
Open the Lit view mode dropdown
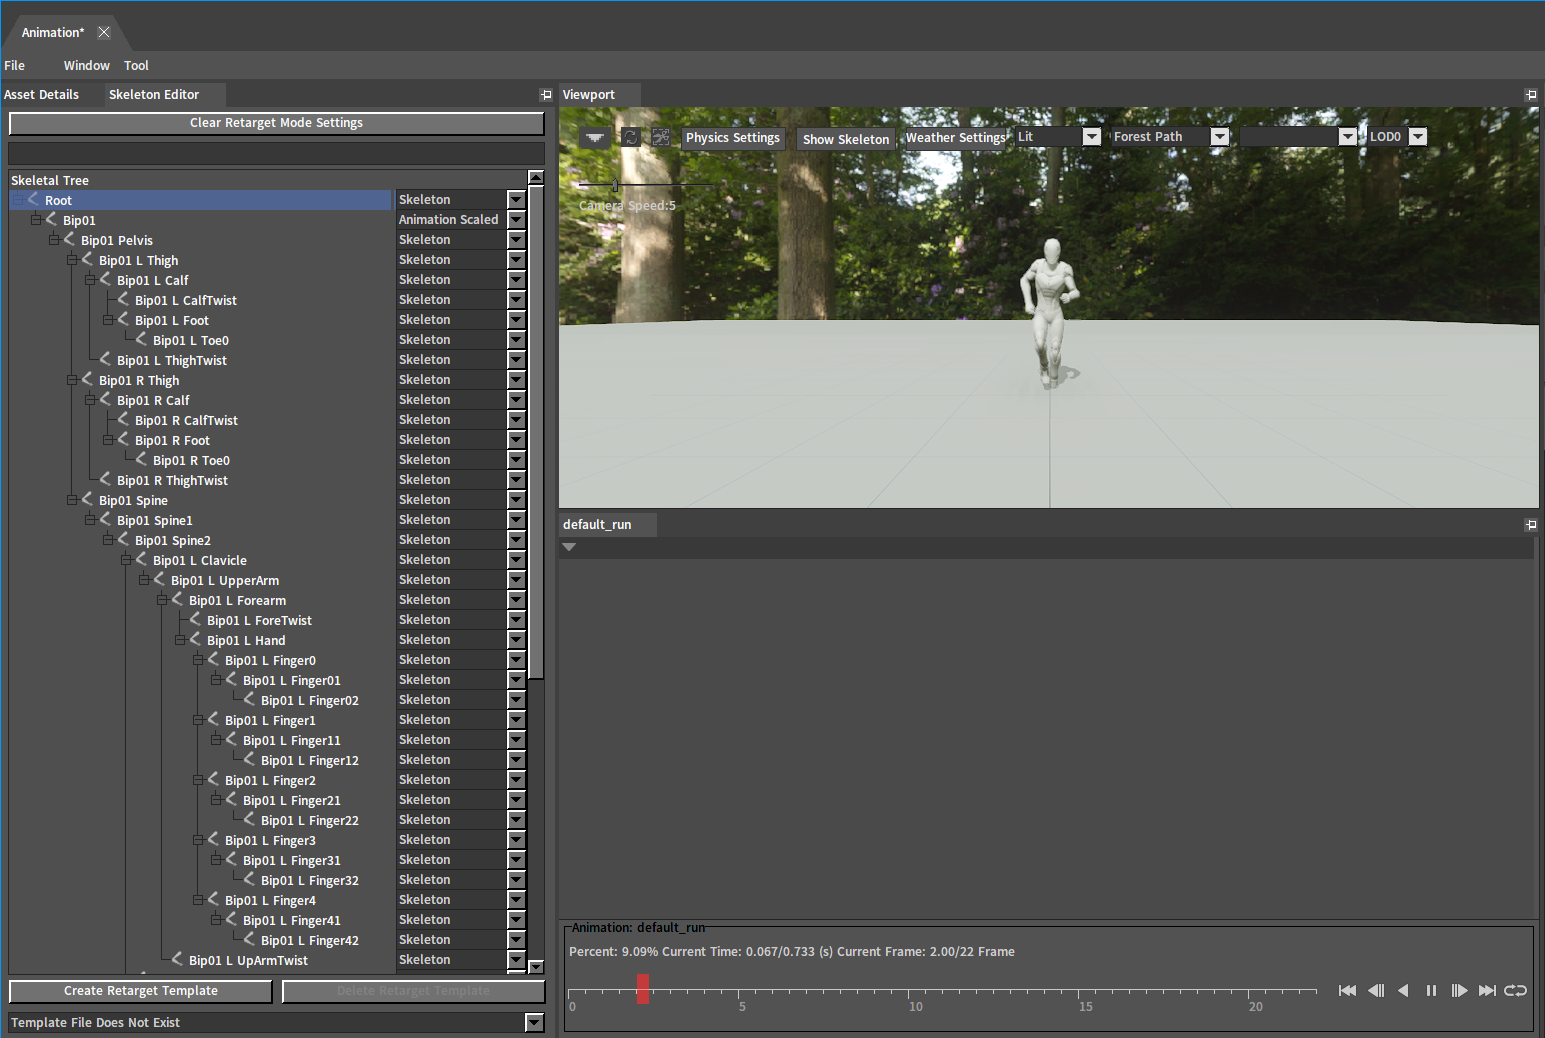[1092, 137]
